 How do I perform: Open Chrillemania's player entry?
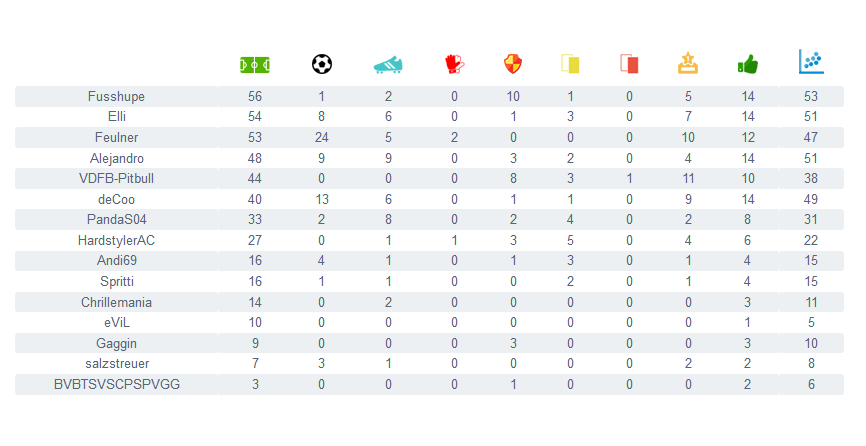point(116,302)
